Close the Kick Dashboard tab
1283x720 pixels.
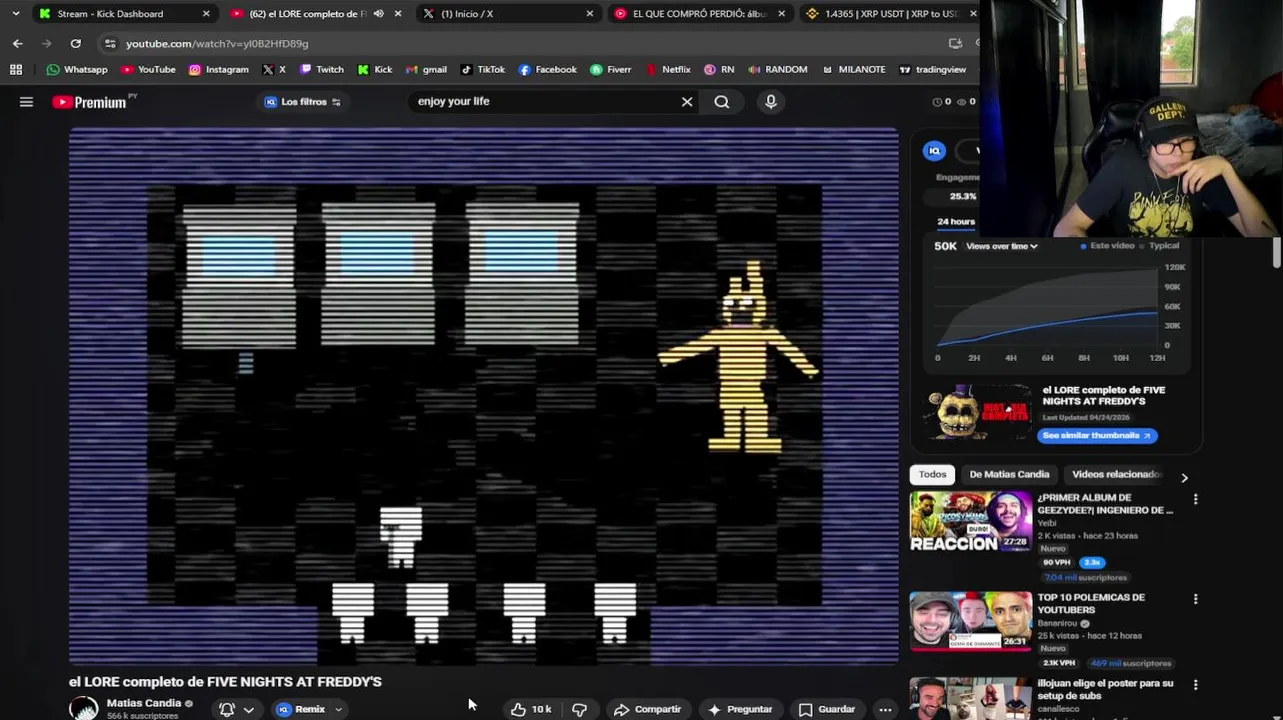pyautogui.click(x=206, y=14)
